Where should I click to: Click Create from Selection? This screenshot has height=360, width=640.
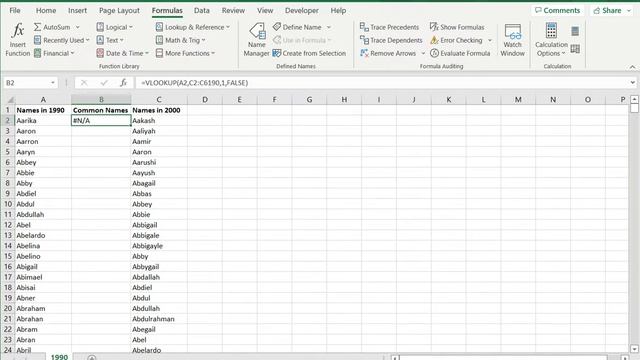click(x=309, y=53)
